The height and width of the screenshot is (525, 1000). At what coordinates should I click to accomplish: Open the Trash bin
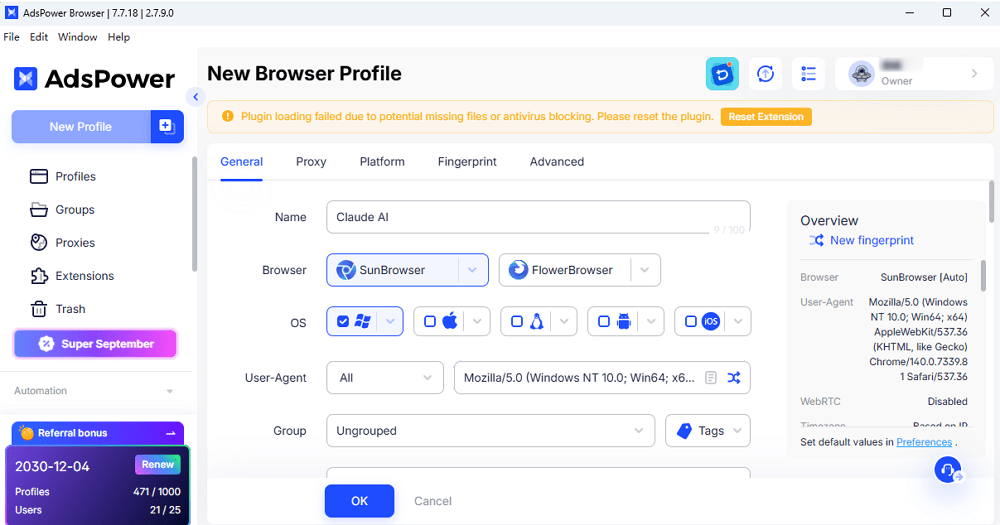pos(40,309)
